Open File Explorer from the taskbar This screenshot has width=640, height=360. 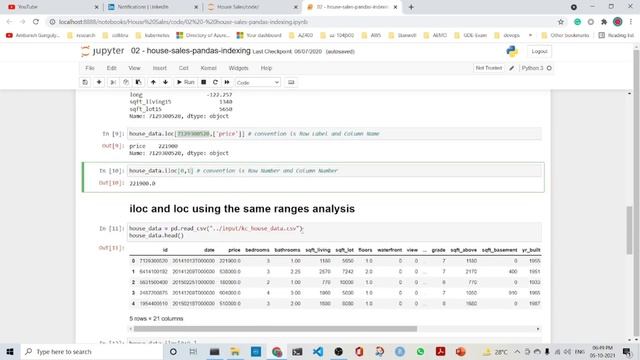point(235,351)
